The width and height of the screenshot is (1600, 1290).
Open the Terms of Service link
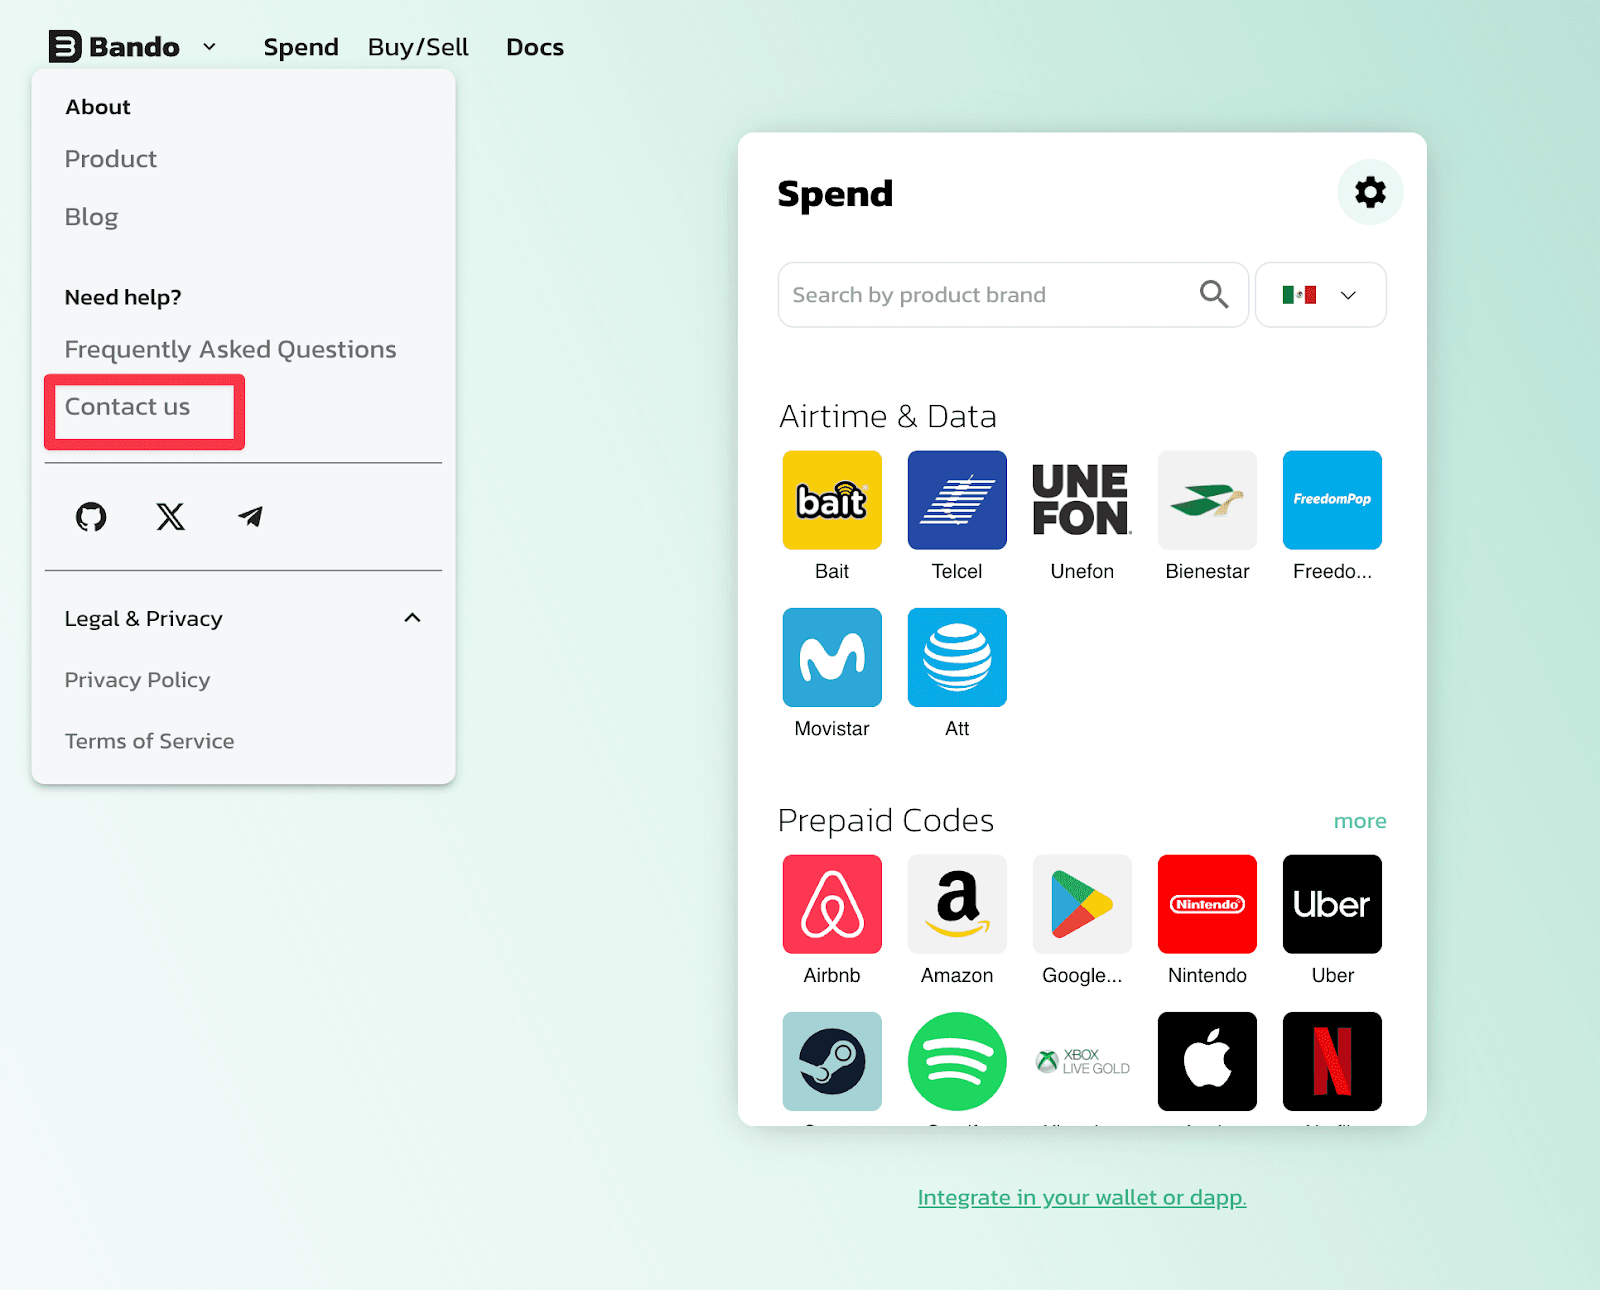click(149, 741)
